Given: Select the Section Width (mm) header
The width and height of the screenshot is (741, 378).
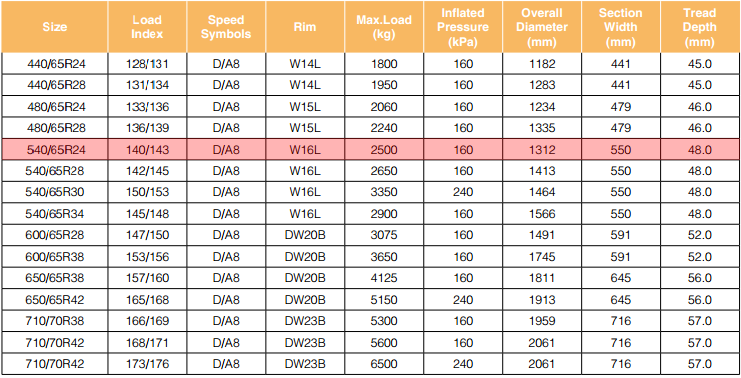Looking at the screenshot, I should 620,27.
